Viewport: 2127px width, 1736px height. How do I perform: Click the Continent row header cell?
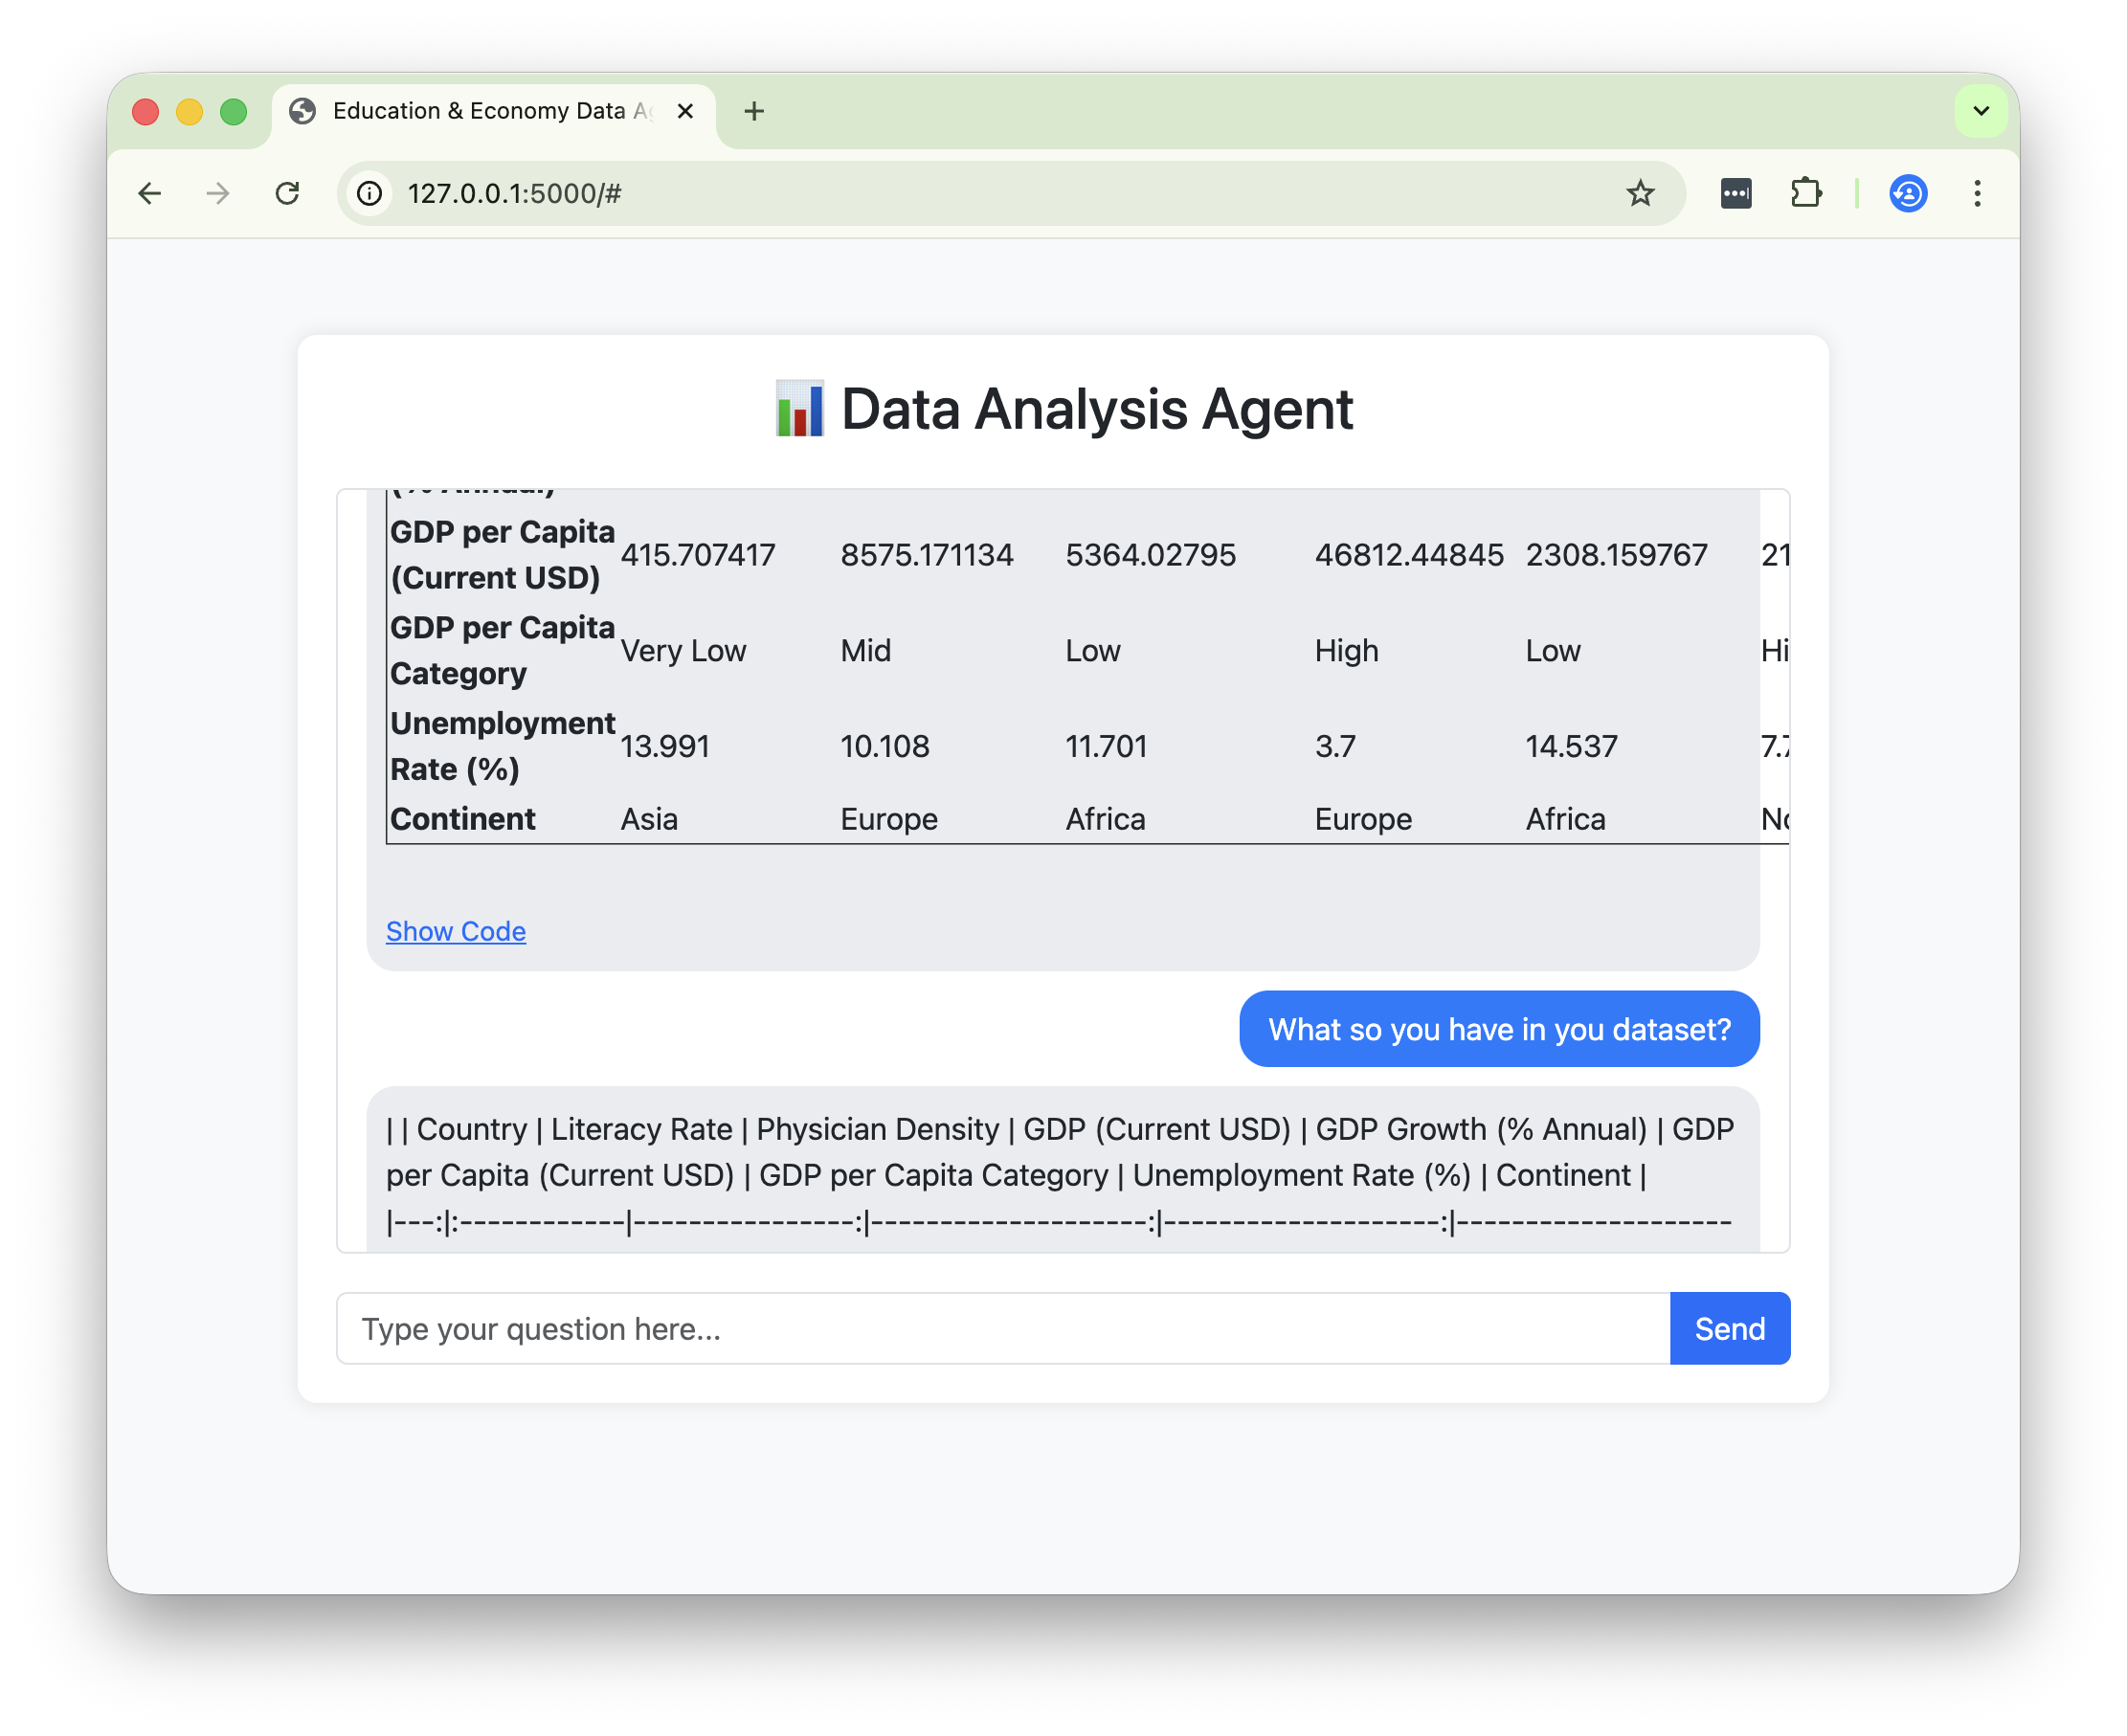click(463, 819)
